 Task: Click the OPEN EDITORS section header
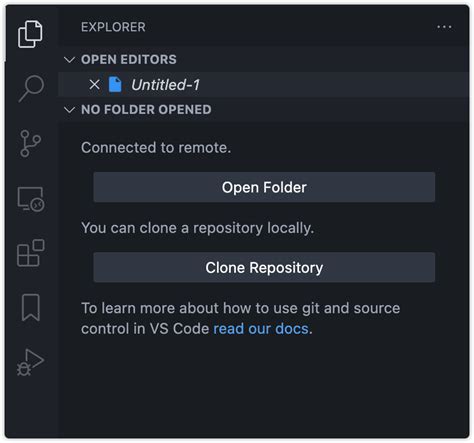point(263,60)
